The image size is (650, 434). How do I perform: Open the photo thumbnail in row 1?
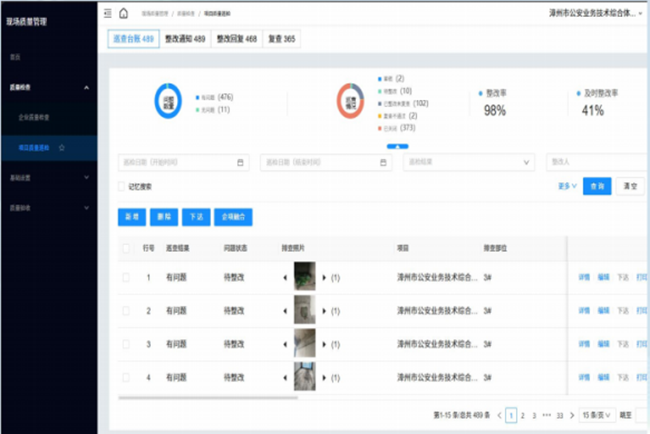tap(305, 276)
